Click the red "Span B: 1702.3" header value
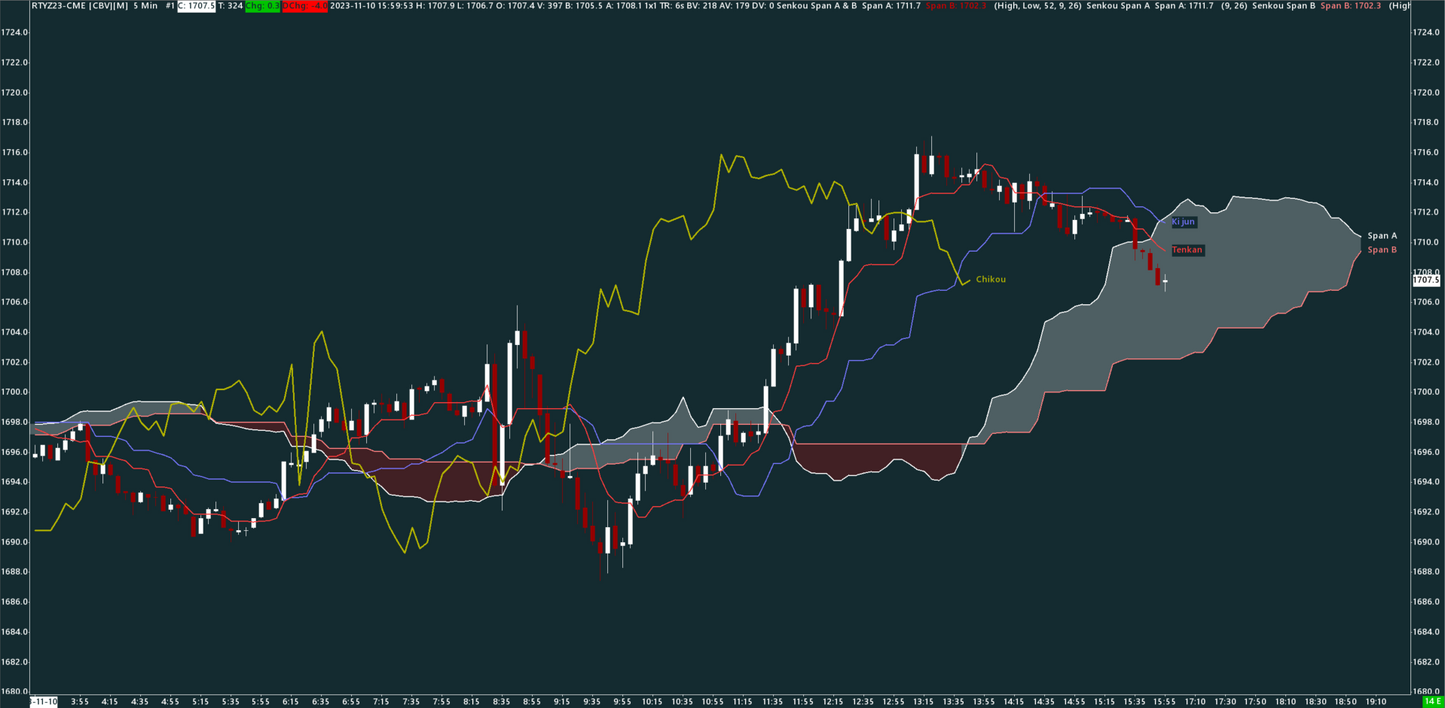Viewport: 1445px width, 708px height. click(955, 7)
